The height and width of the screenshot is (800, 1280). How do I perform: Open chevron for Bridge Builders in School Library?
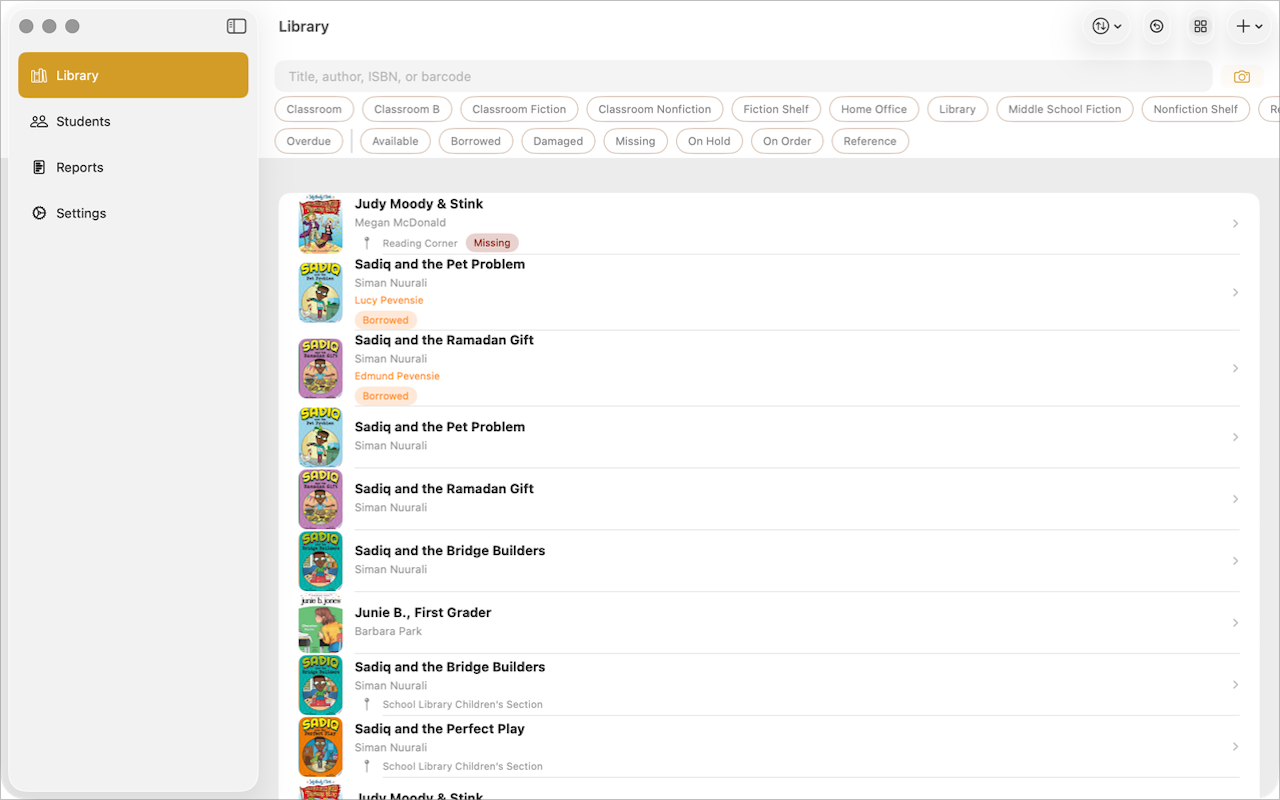[1236, 685]
